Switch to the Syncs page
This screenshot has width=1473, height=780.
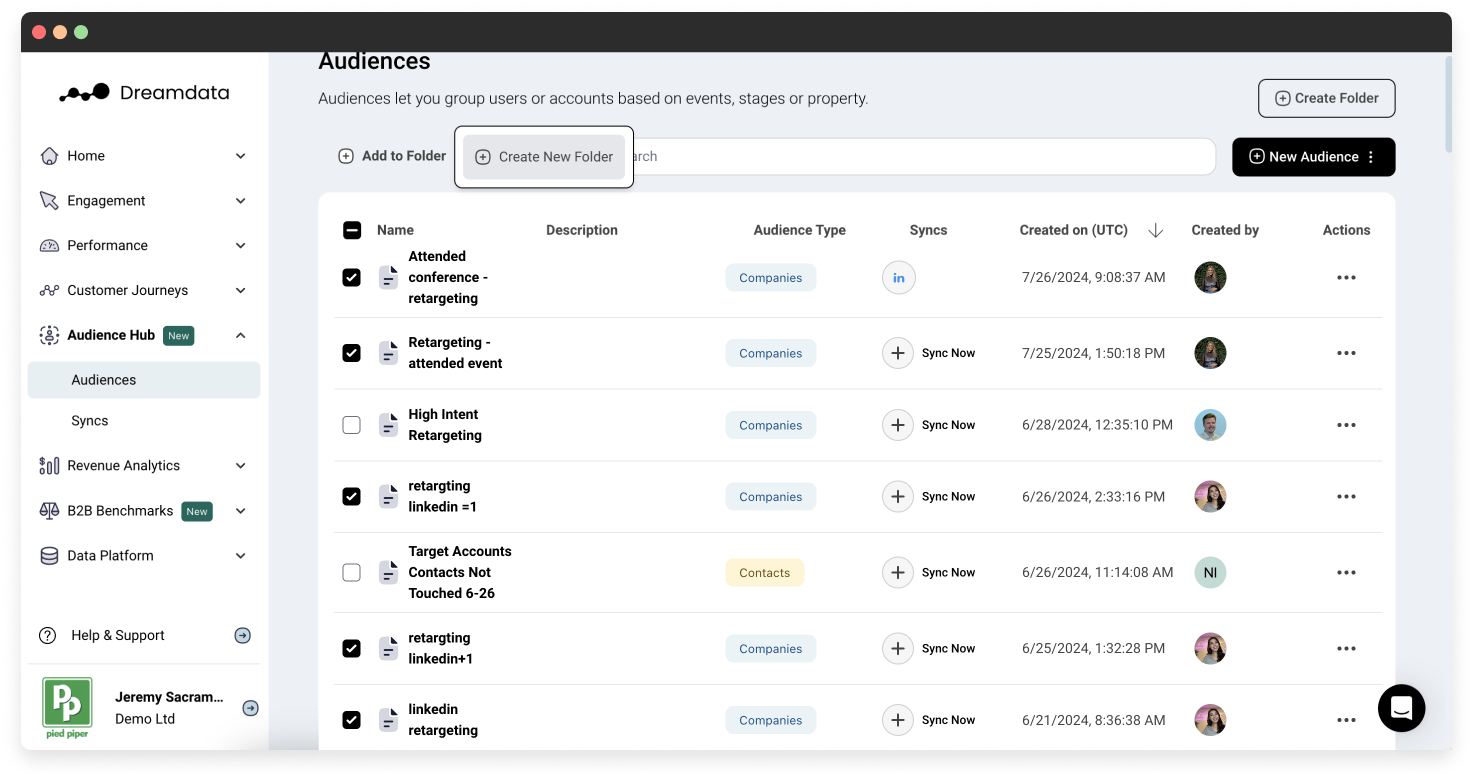[89, 420]
